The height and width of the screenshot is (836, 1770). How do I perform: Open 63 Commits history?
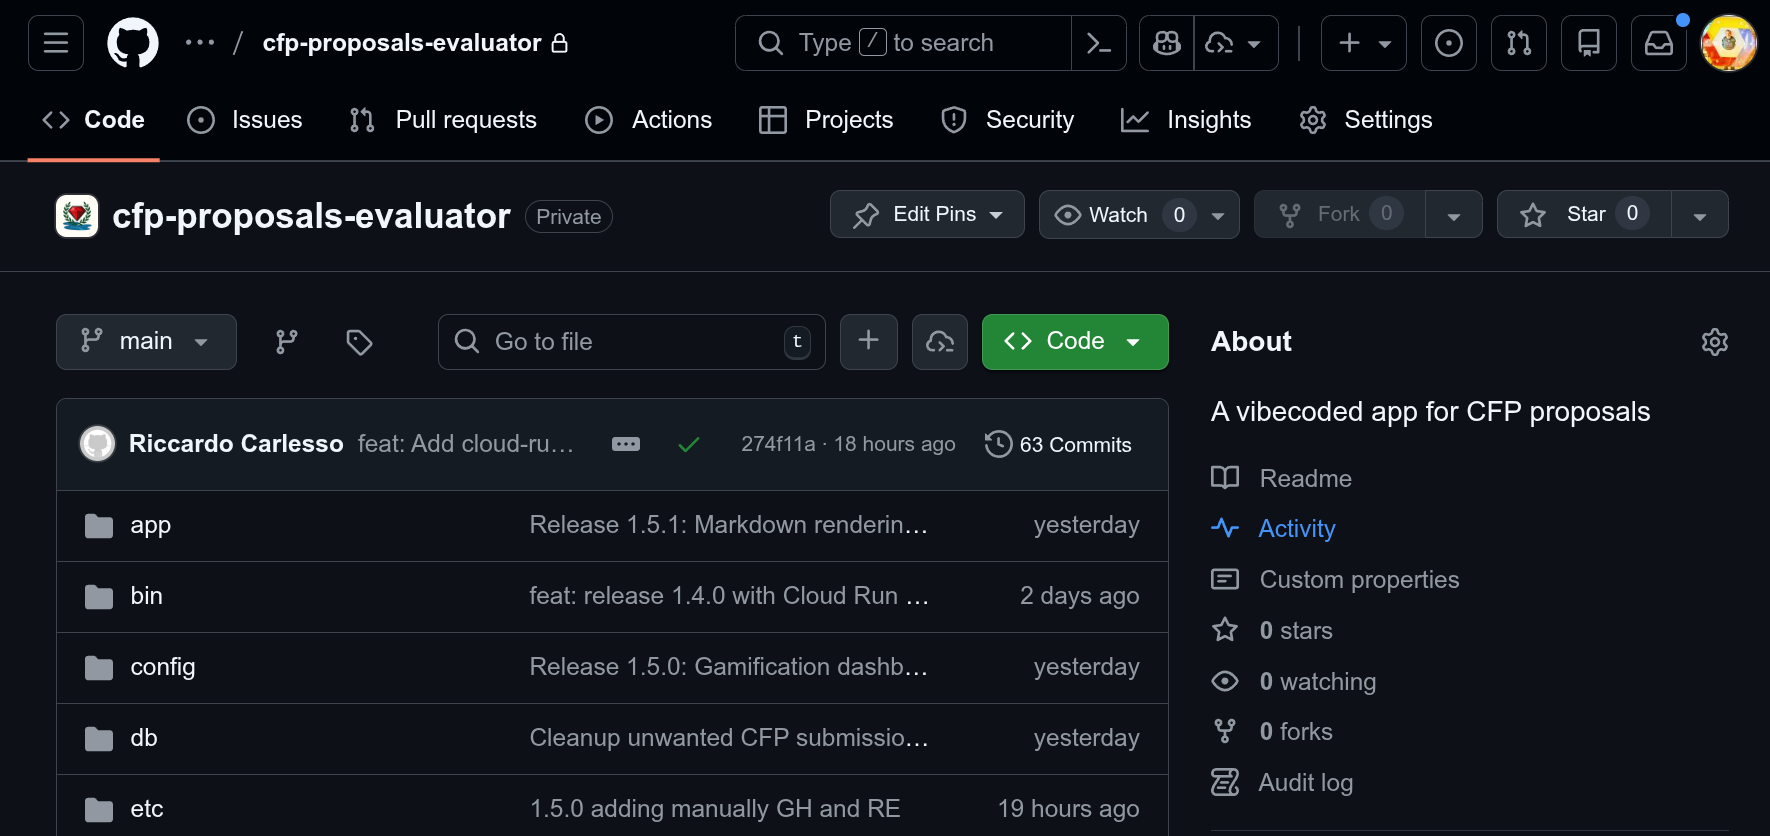click(x=1058, y=444)
